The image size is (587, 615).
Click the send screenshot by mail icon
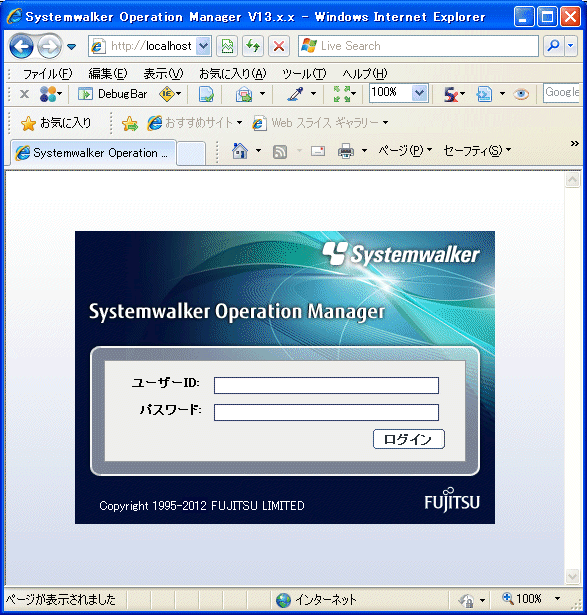(x=244, y=94)
